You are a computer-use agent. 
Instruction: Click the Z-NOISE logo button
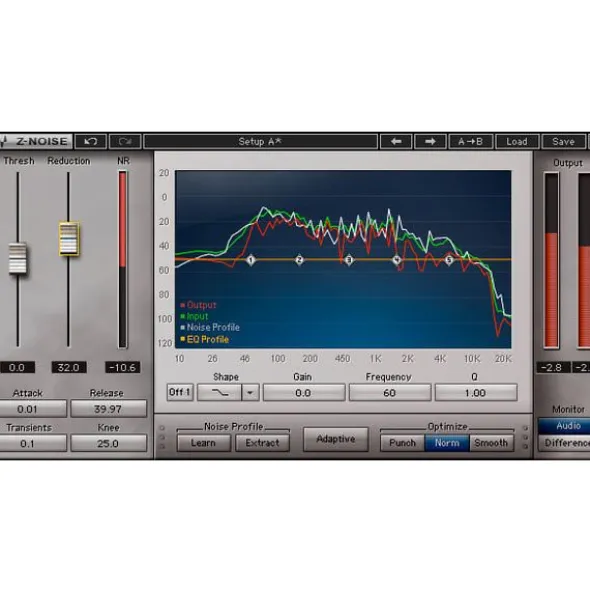point(36,141)
